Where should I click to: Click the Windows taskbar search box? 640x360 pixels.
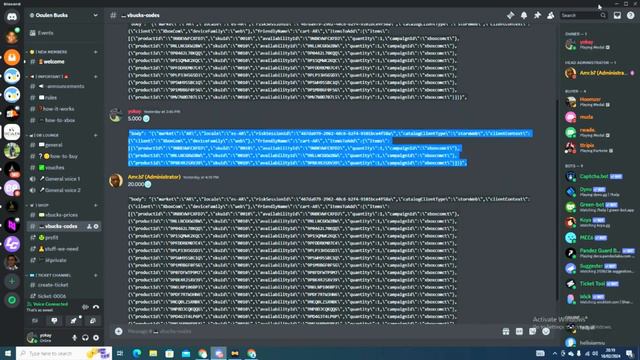point(64,353)
